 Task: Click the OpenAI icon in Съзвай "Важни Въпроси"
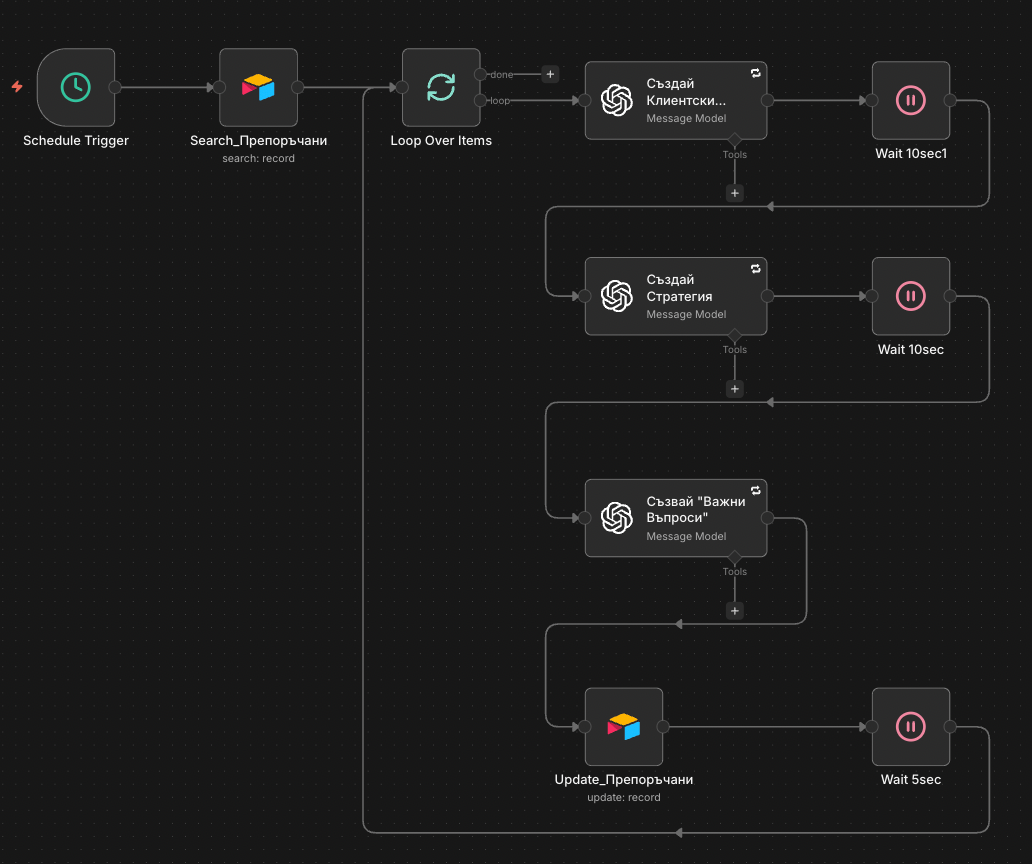click(x=619, y=517)
